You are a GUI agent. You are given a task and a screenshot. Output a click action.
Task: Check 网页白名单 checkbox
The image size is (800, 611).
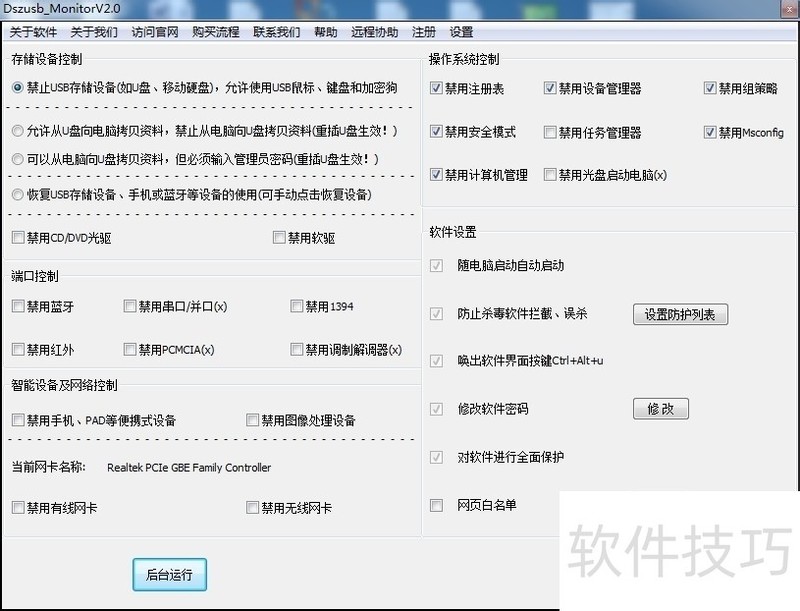point(436,505)
